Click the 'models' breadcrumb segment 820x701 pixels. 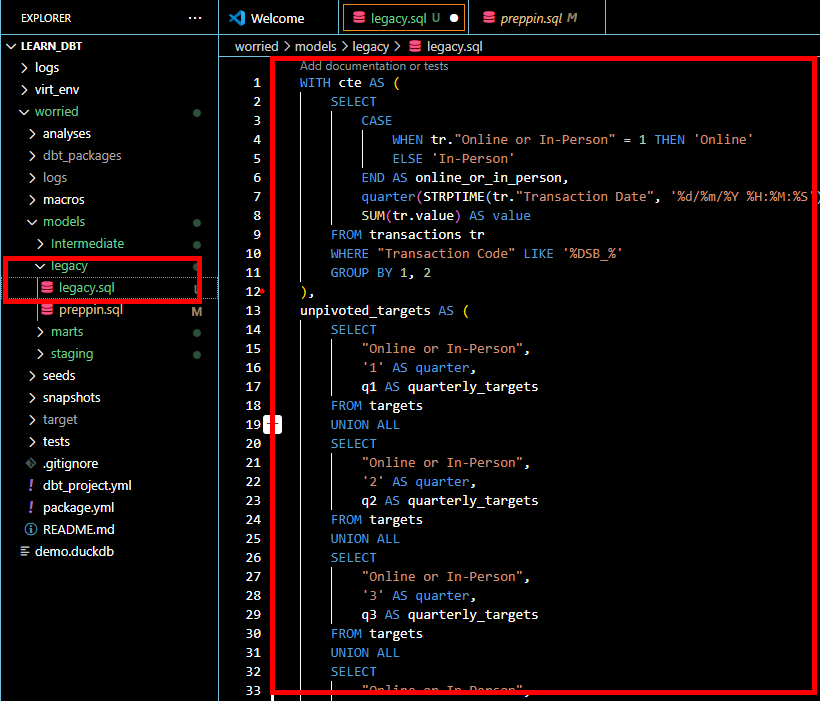pyautogui.click(x=317, y=46)
